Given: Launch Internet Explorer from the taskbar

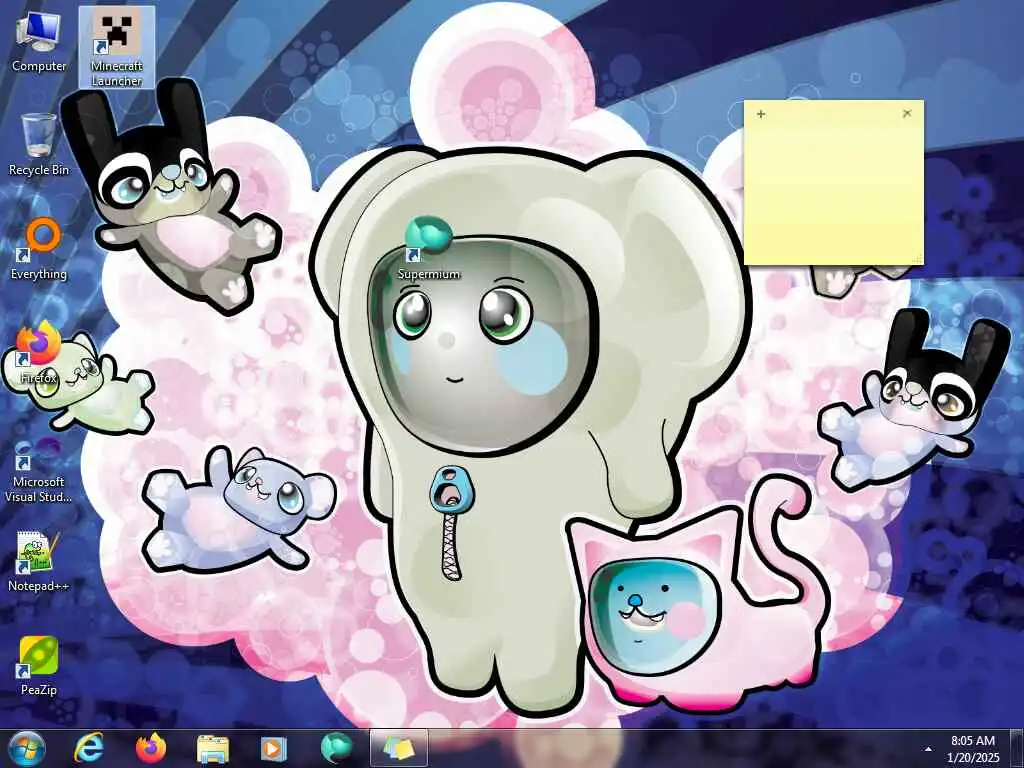Looking at the screenshot, I should click(89, 748).
